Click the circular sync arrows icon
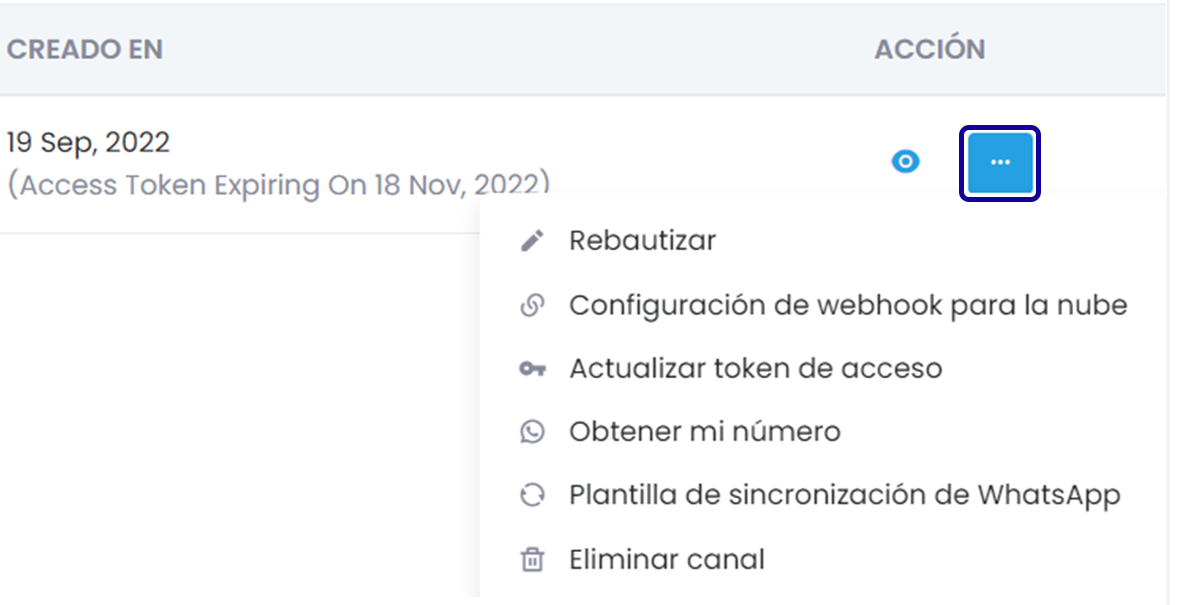This screenshot has width=1200, height=605. tap(533, 495)
